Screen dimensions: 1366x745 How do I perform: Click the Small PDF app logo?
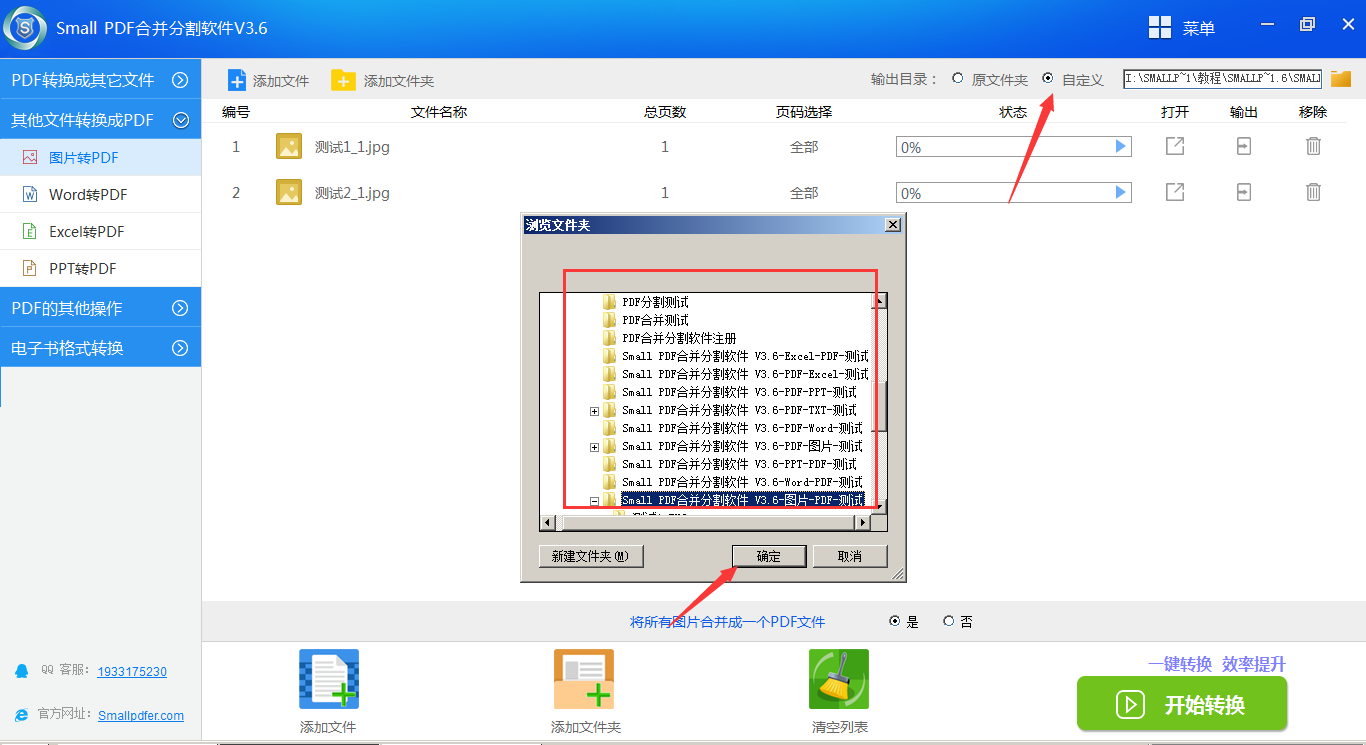tap(25, 27)
